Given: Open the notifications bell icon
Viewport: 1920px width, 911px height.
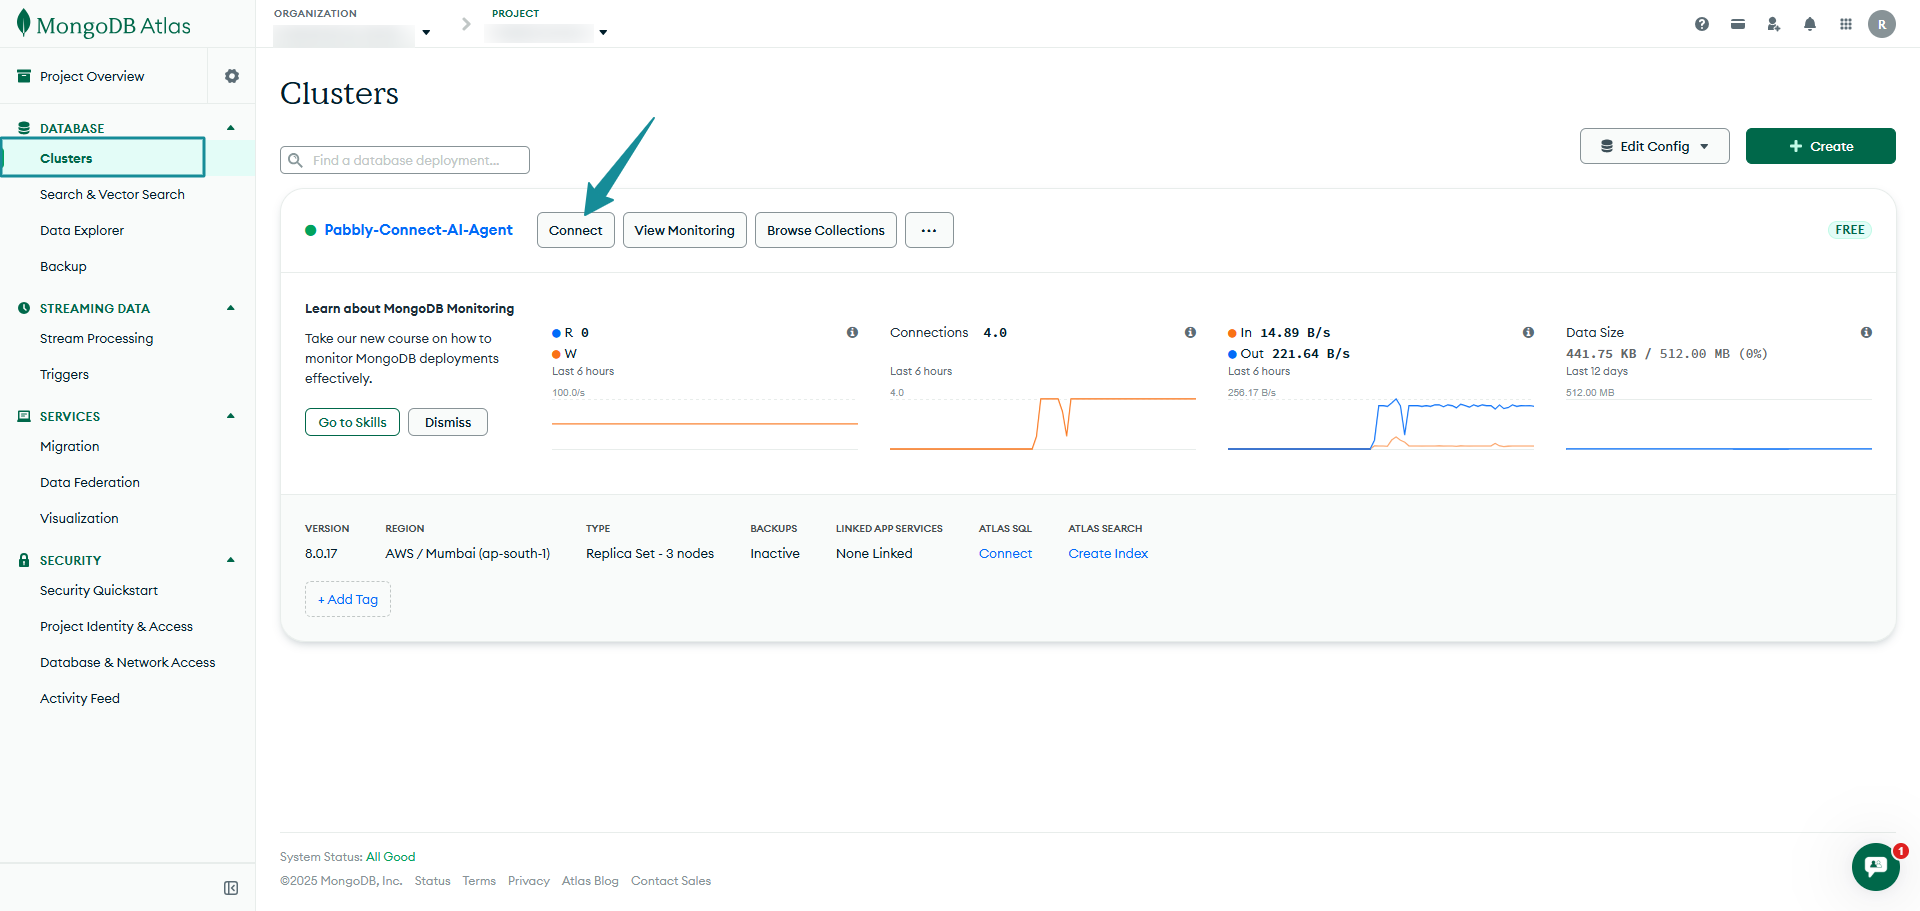Looking at the screenshot, I should click(x=1809, y=24).
